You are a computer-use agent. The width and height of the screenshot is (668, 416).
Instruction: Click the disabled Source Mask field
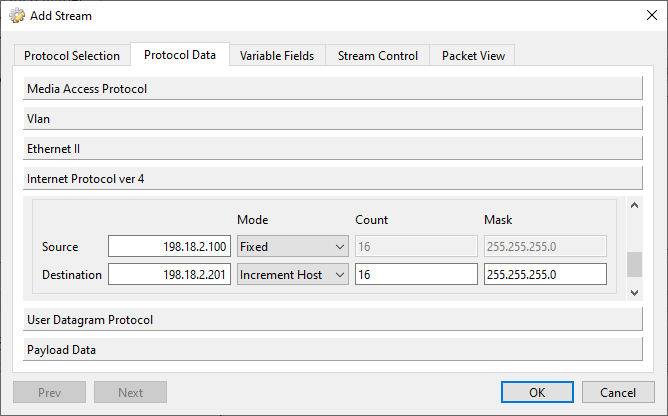click(x=545, y=246)
